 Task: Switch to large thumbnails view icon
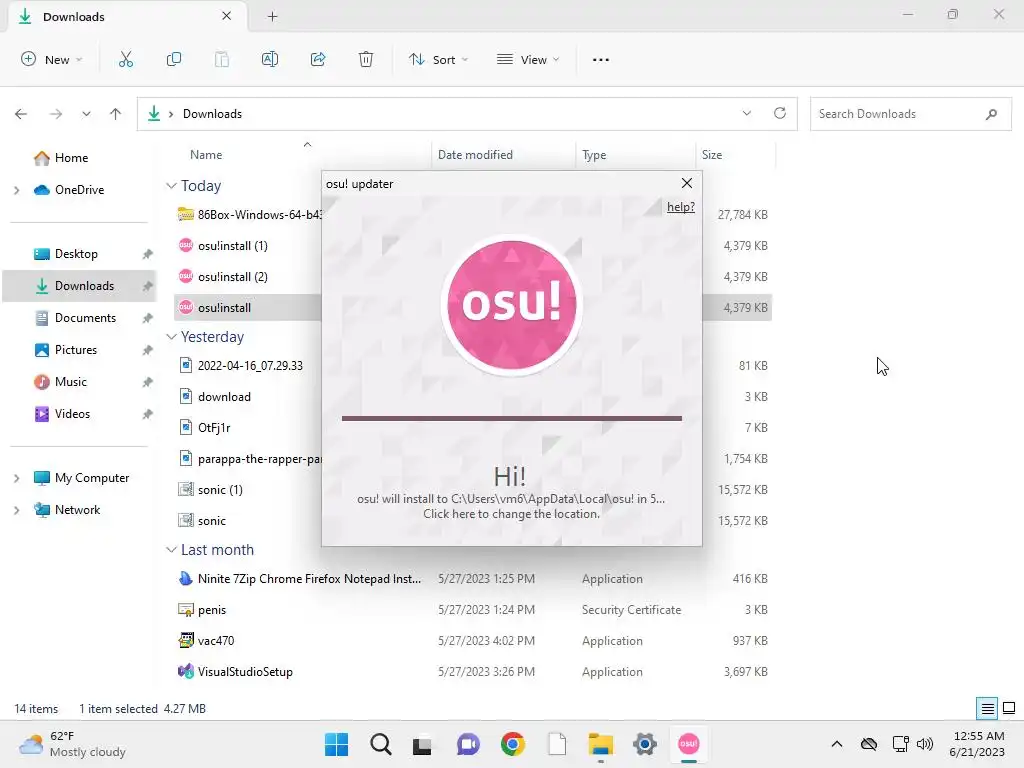pyautogui.click(x=1009, y=708)
